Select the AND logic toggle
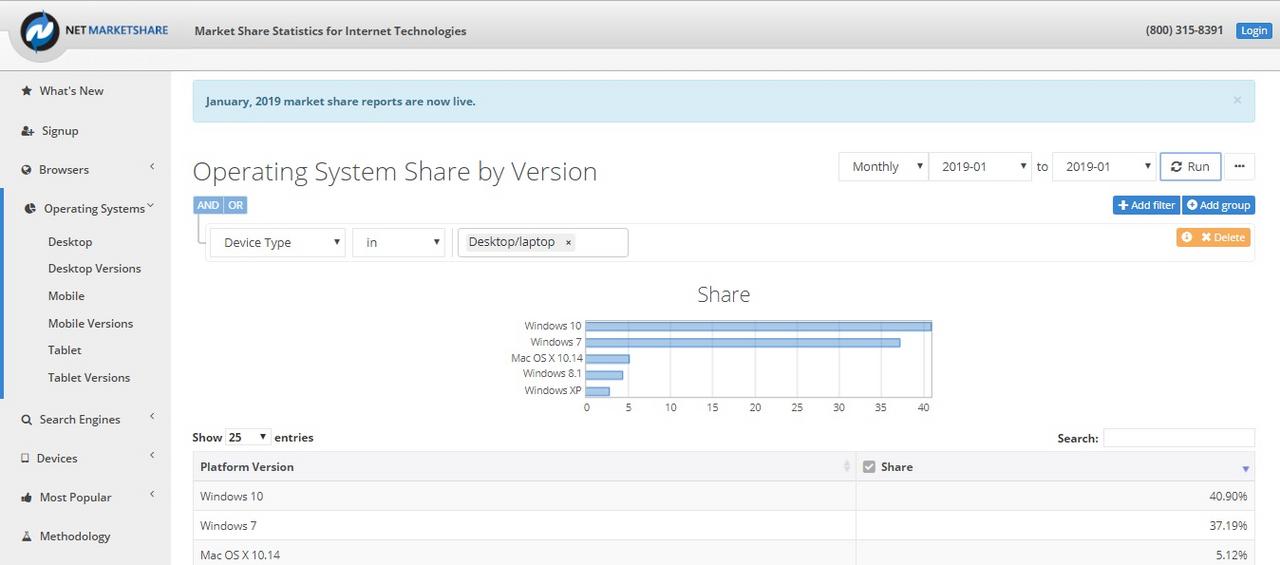The image size is (1280, 565). click(x=208, y=205)
